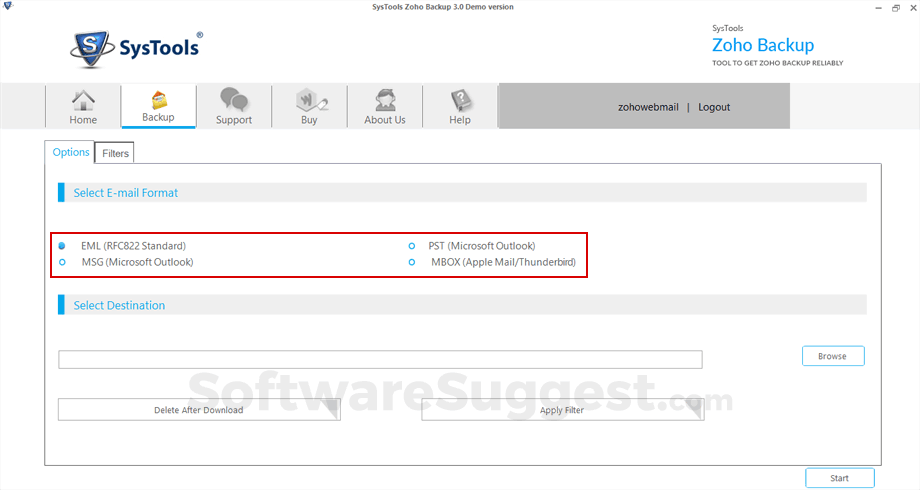Click the SysTools logo
The width and height of the screenshot is (920, 490).
pyautogui.click(x=137, y=48)
